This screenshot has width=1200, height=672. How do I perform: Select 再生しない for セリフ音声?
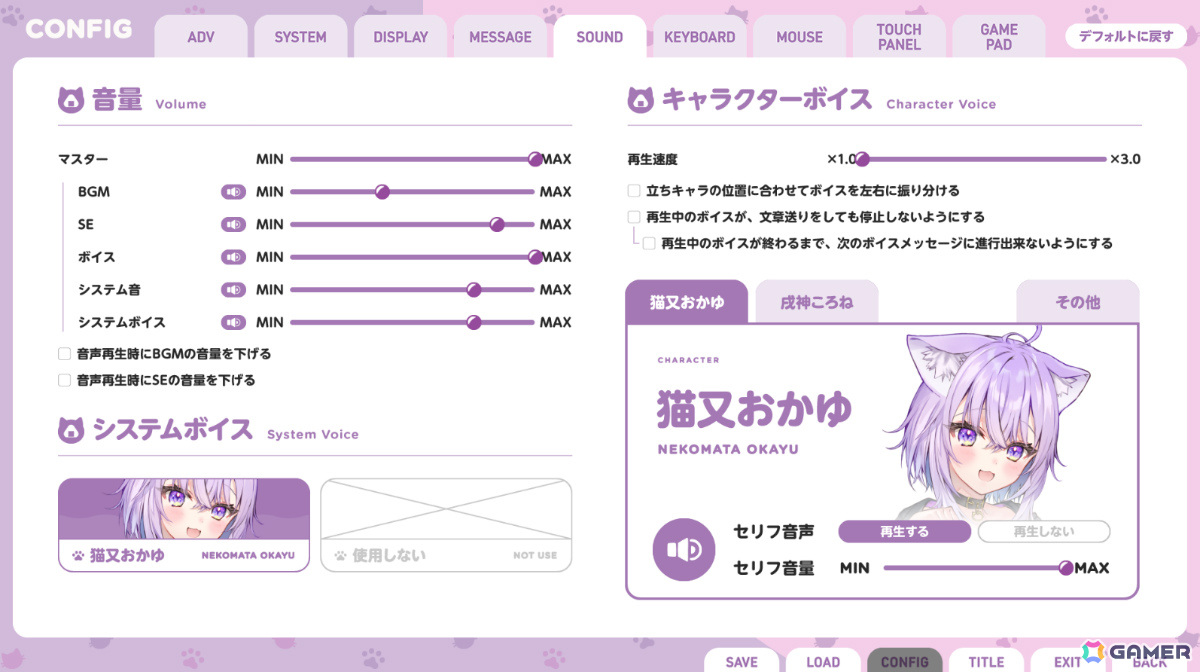pos(1044,532)
